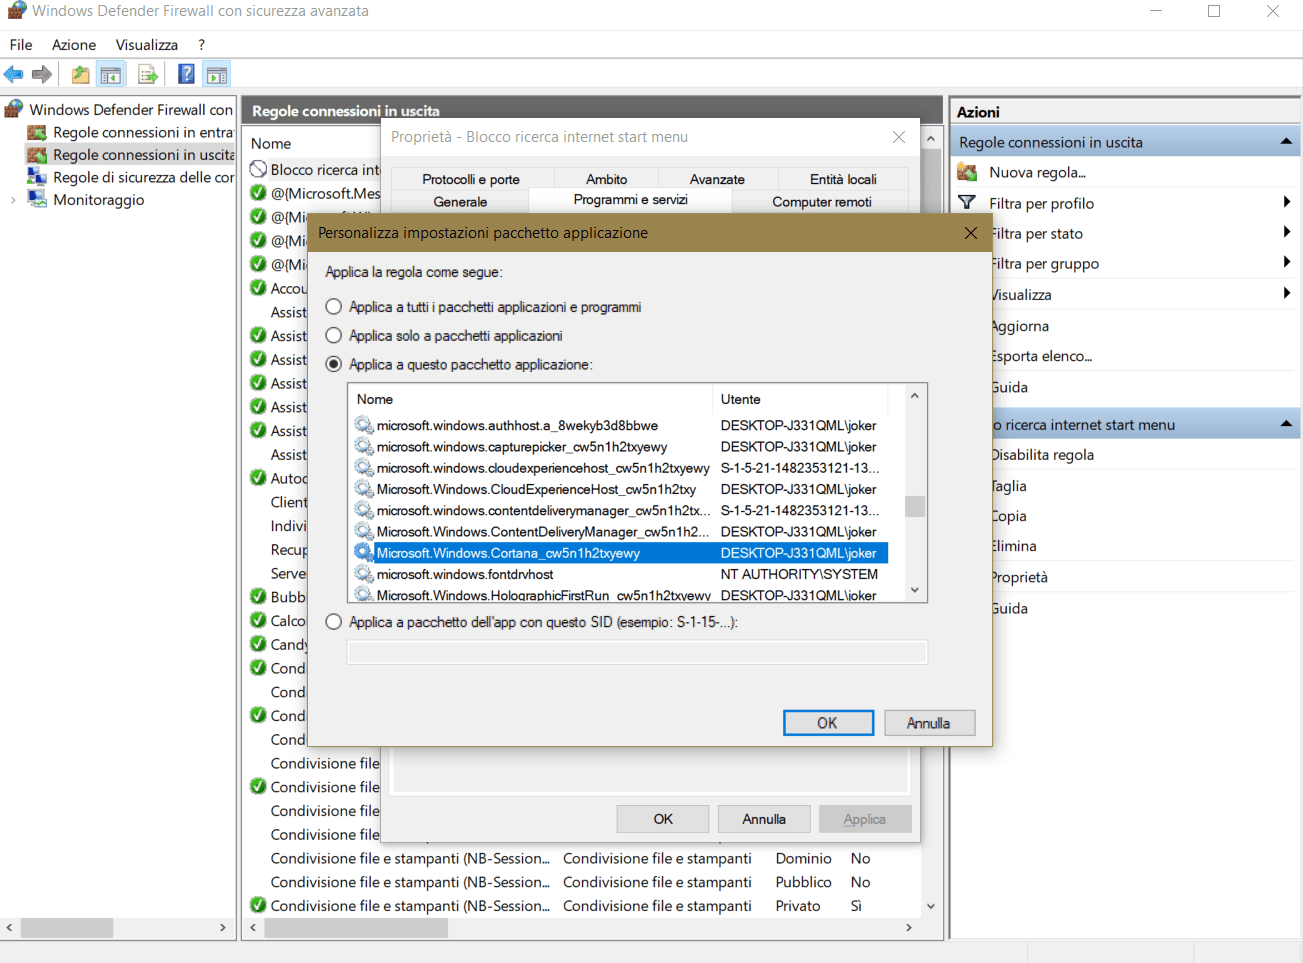This screenshot has height=963, width=1303.
Task: Click the package list vertical scrollbar thumb
Action: (x=914, y=506)
